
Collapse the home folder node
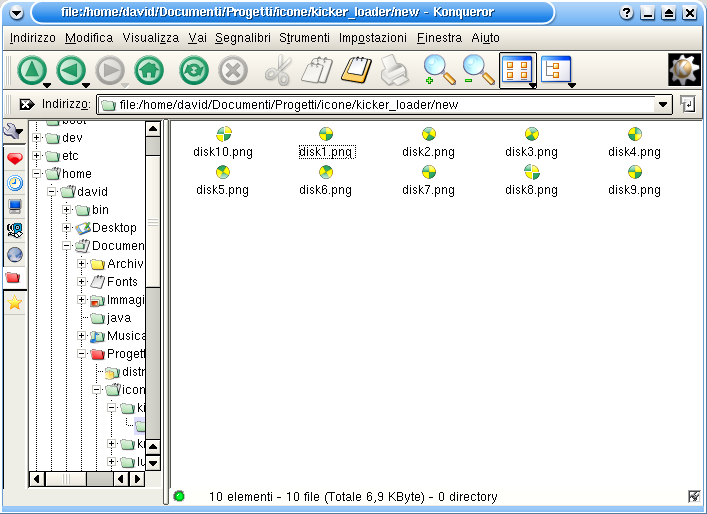[x=37, y=174]
